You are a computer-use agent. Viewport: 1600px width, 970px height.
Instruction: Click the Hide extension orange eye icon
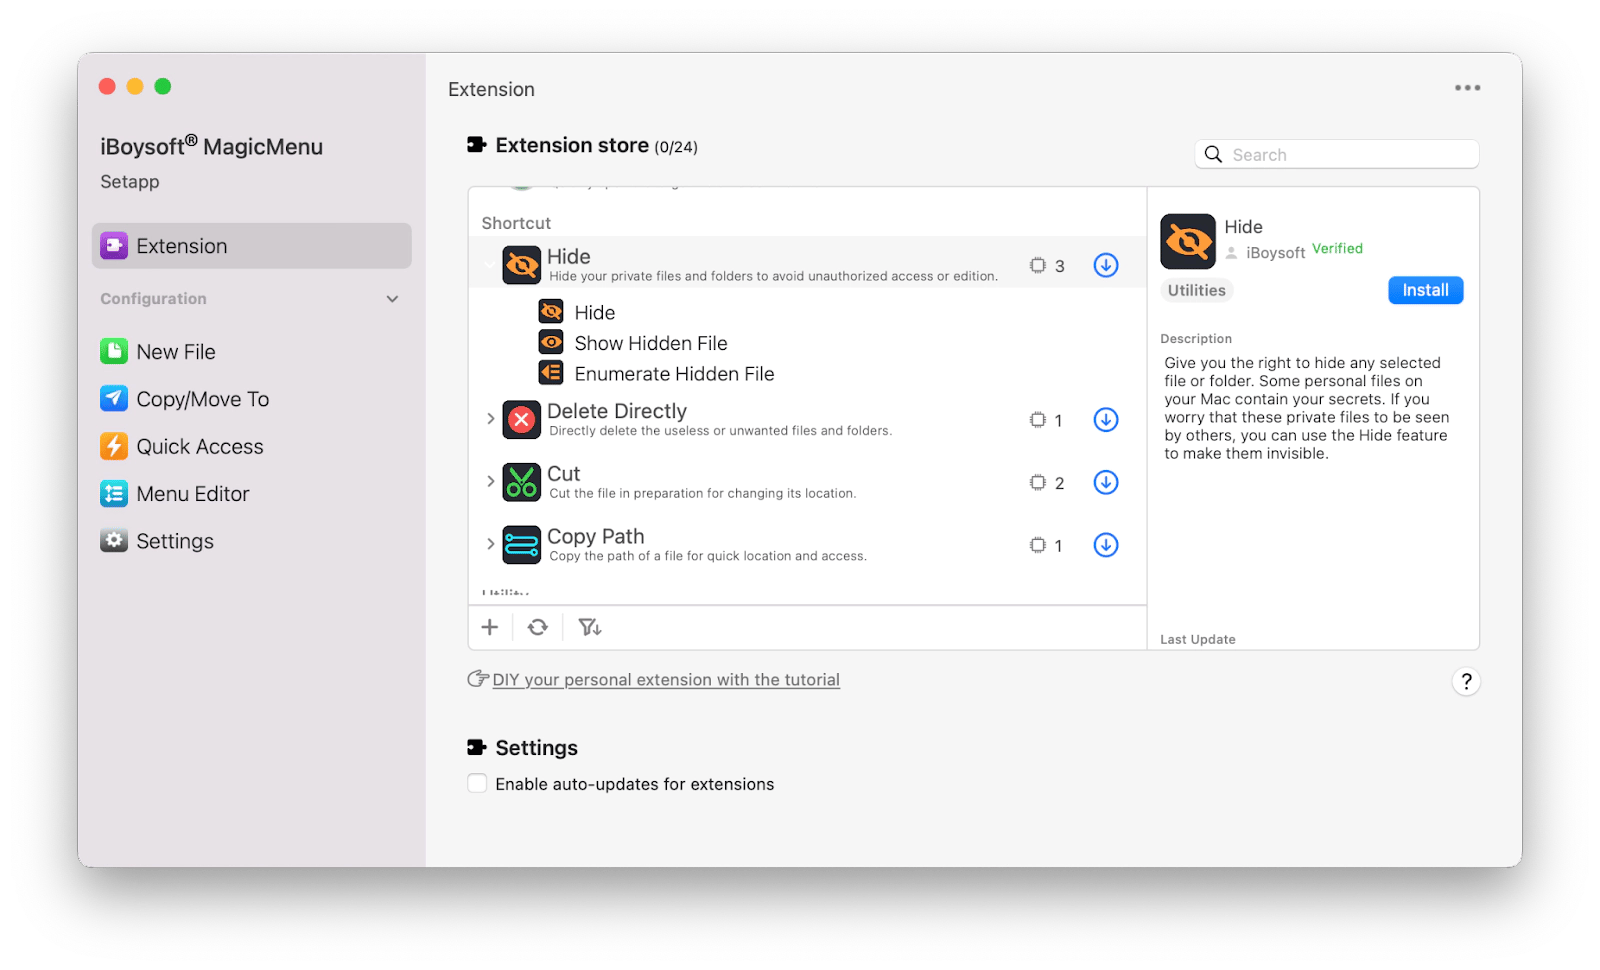(x=521, y=266)
